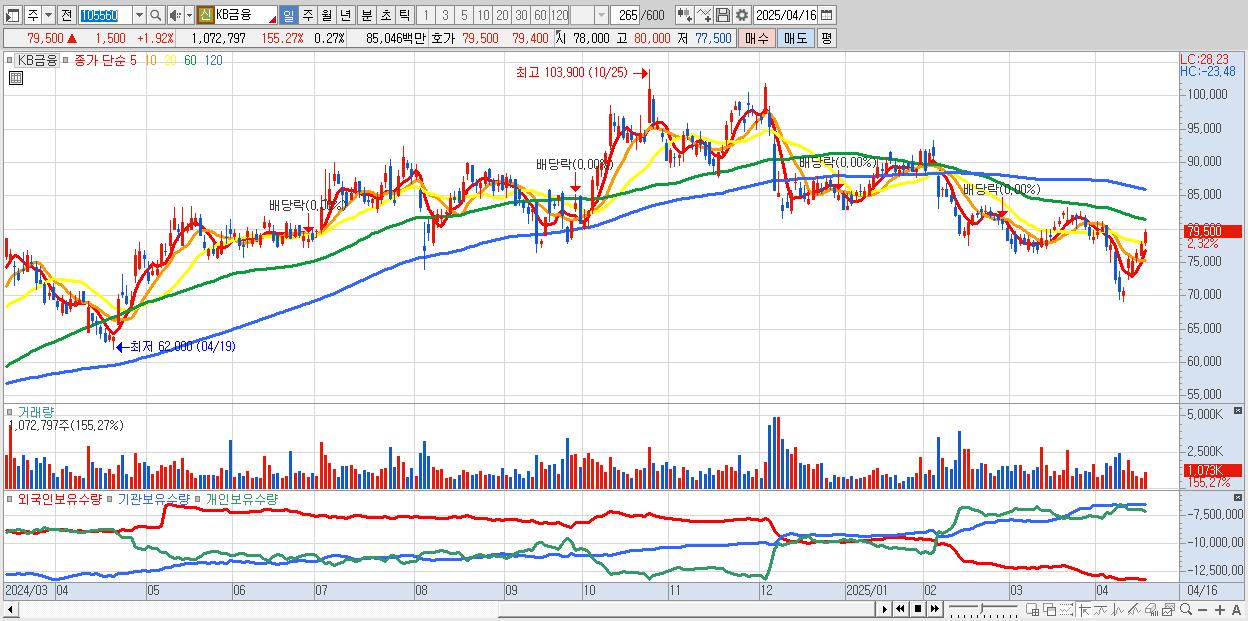Screen dimensions: 1248x621
Task: Click the rewind playback button
Action: (900, 609)
